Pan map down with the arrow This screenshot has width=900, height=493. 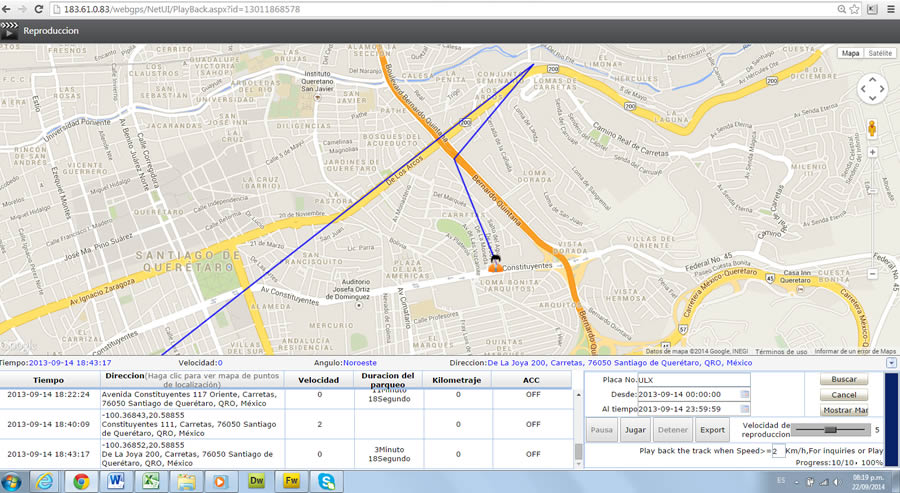click(872, 98)
